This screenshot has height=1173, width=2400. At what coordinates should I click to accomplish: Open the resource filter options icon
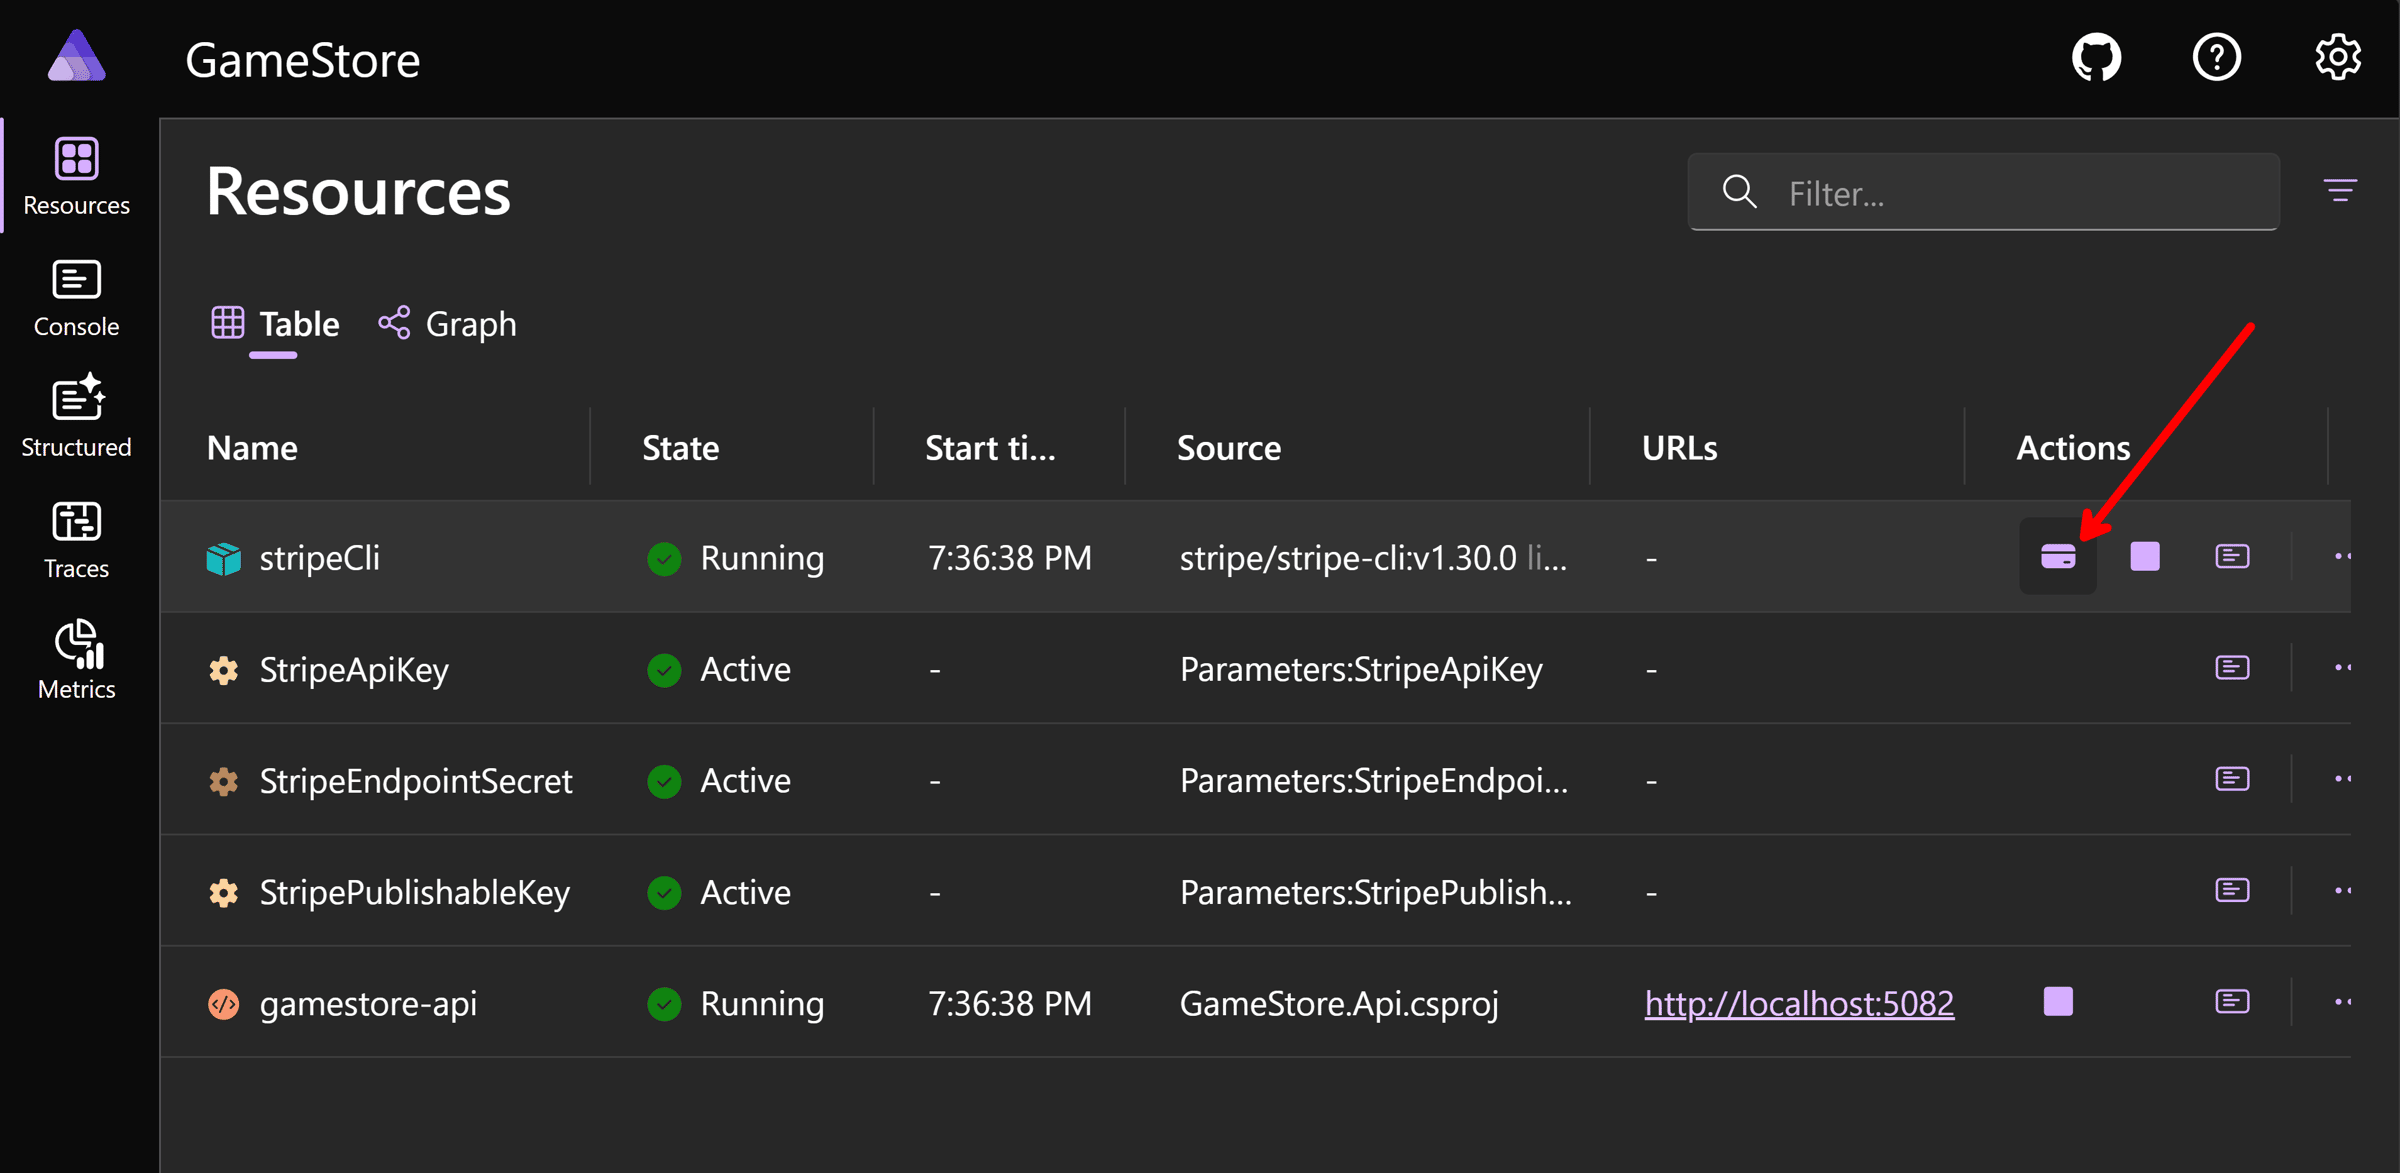tap(2339, 191)
